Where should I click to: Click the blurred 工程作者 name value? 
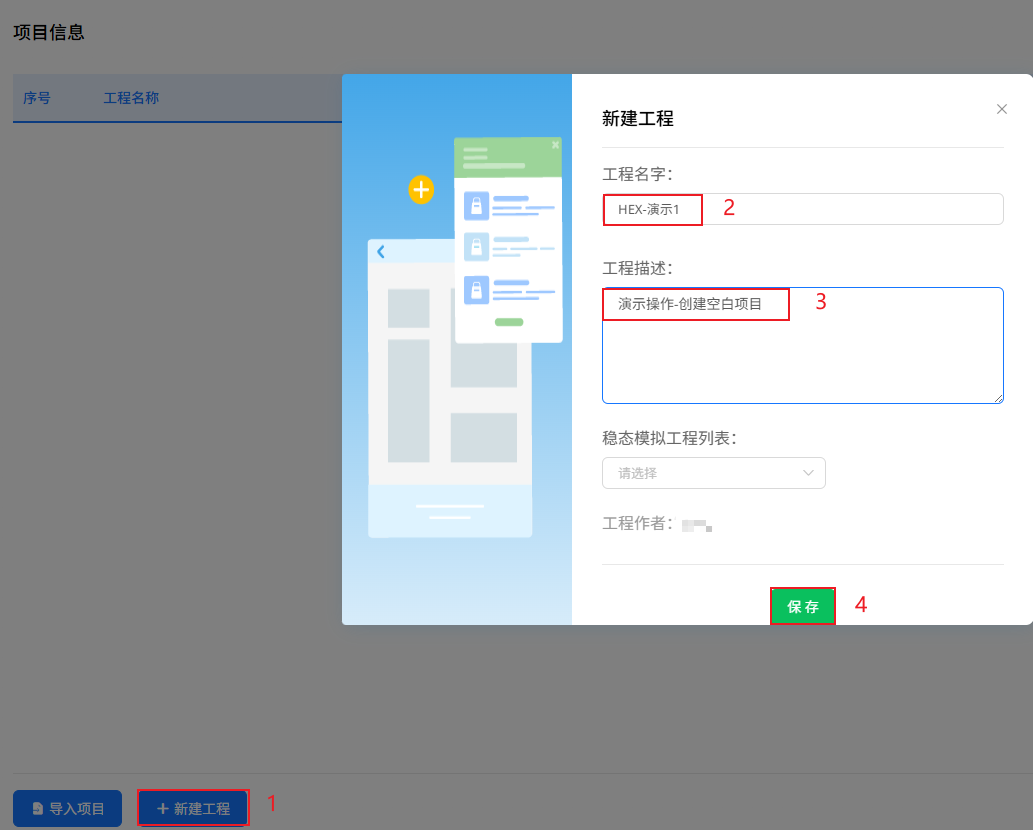(x=696, y=525)
